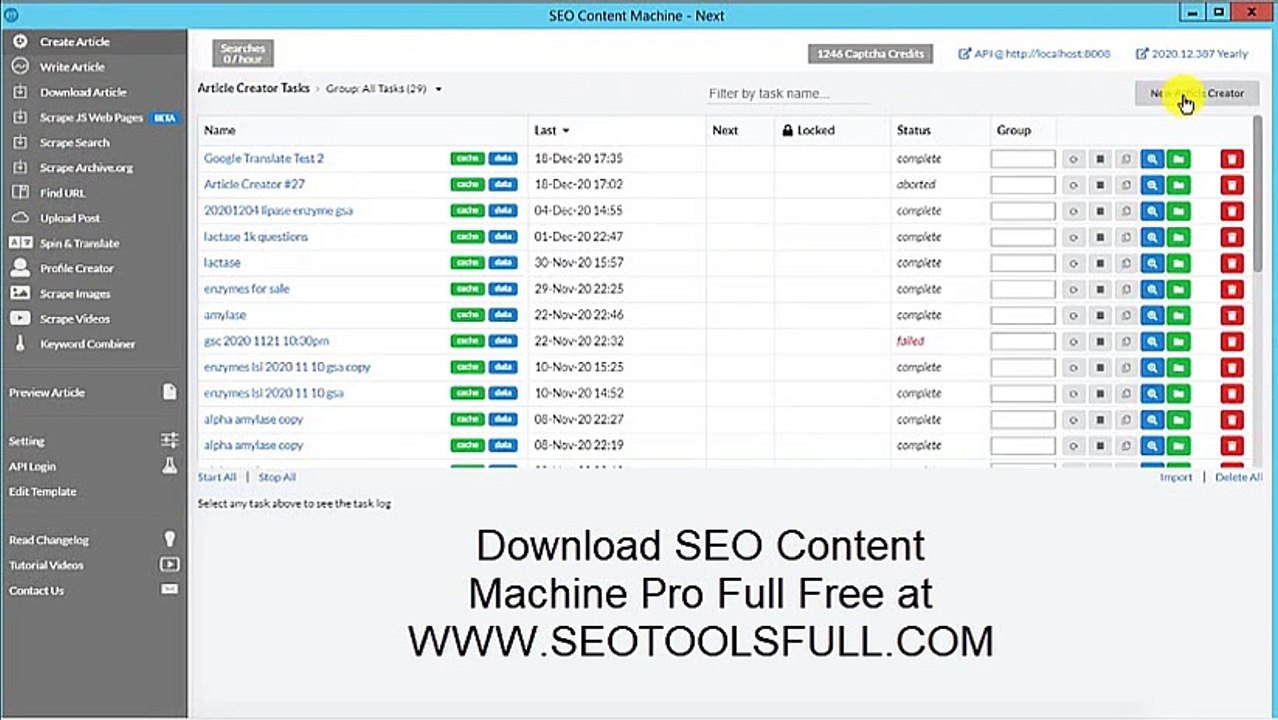This screenshot has width=1278, height=720.
Task: Click the Upload Post cloud icon
Action: [x=20, y=218]
